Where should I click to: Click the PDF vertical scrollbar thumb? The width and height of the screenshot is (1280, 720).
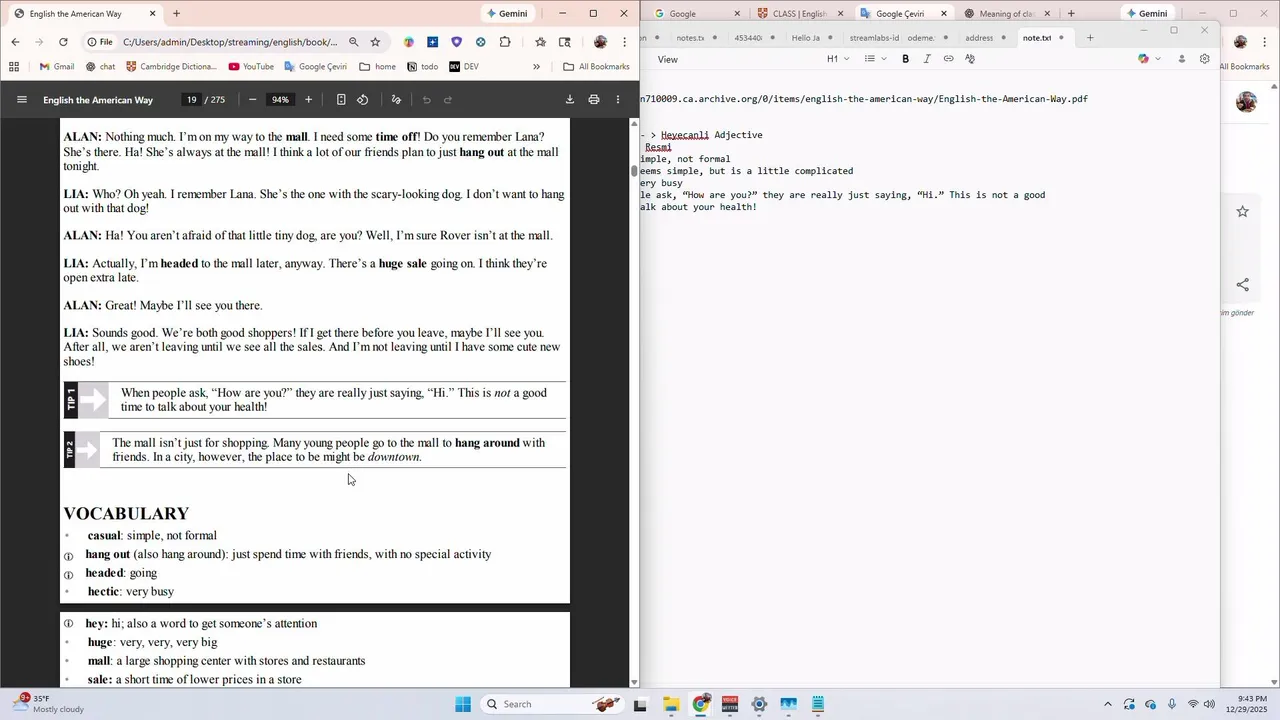point(633,170)
